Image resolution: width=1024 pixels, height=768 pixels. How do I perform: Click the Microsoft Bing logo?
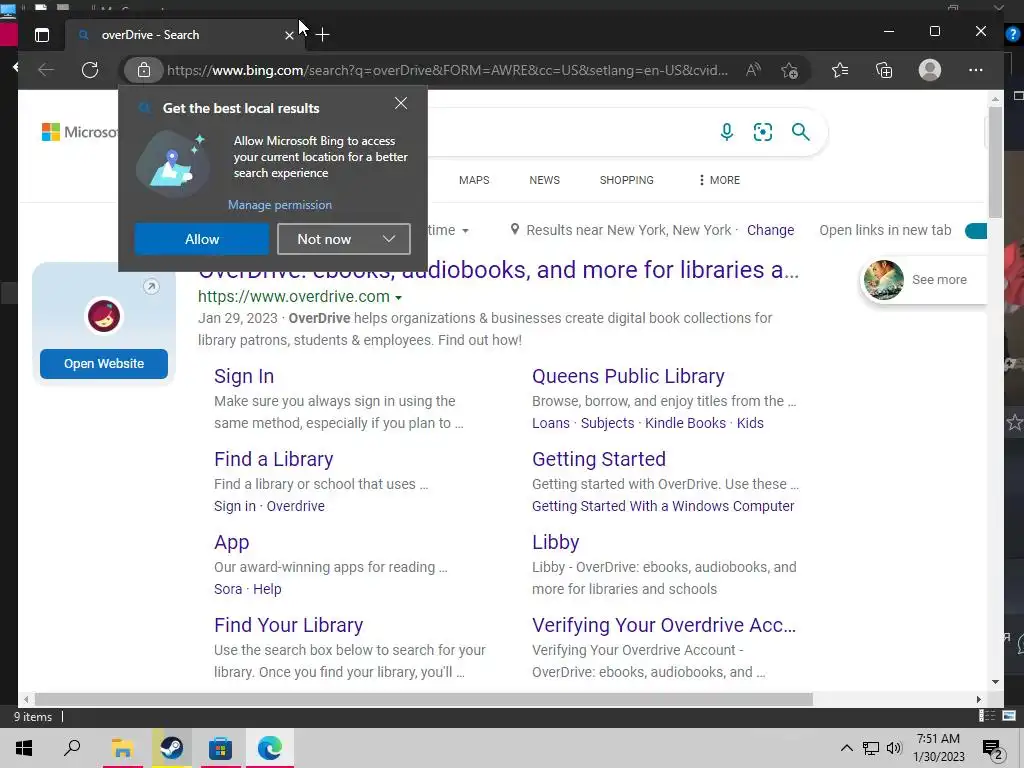[x=79, y=132]
